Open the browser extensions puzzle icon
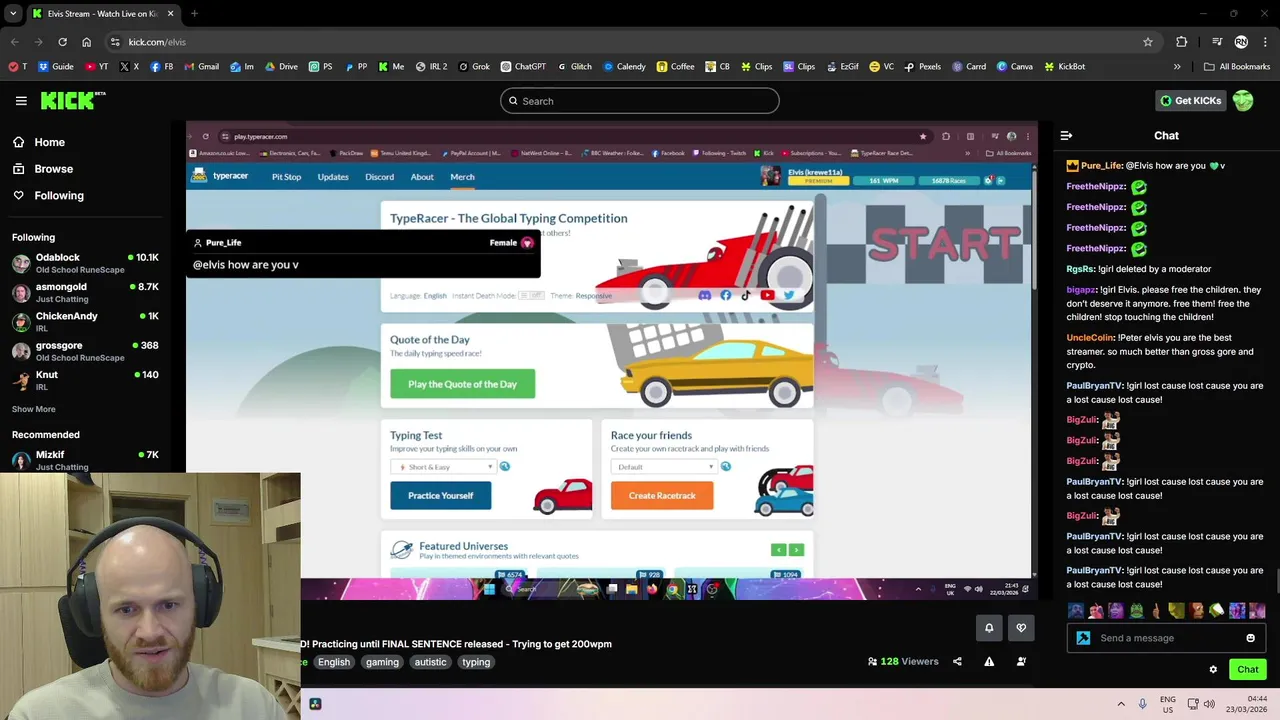This screenshot has height=720, width=1280. (1182, 42)
